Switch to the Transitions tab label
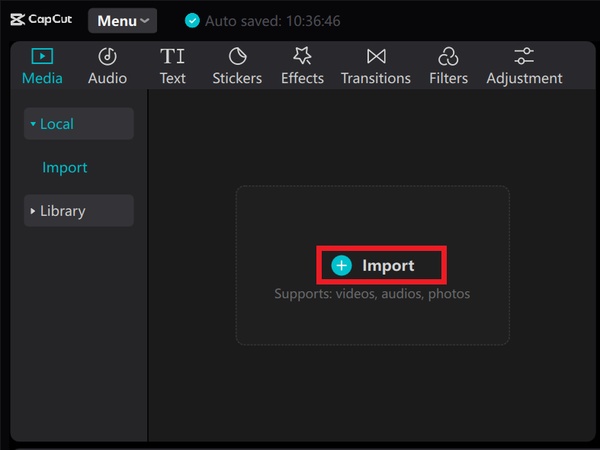Image resolution: width=600 pixels, height=450 pixels. [376, 78]
